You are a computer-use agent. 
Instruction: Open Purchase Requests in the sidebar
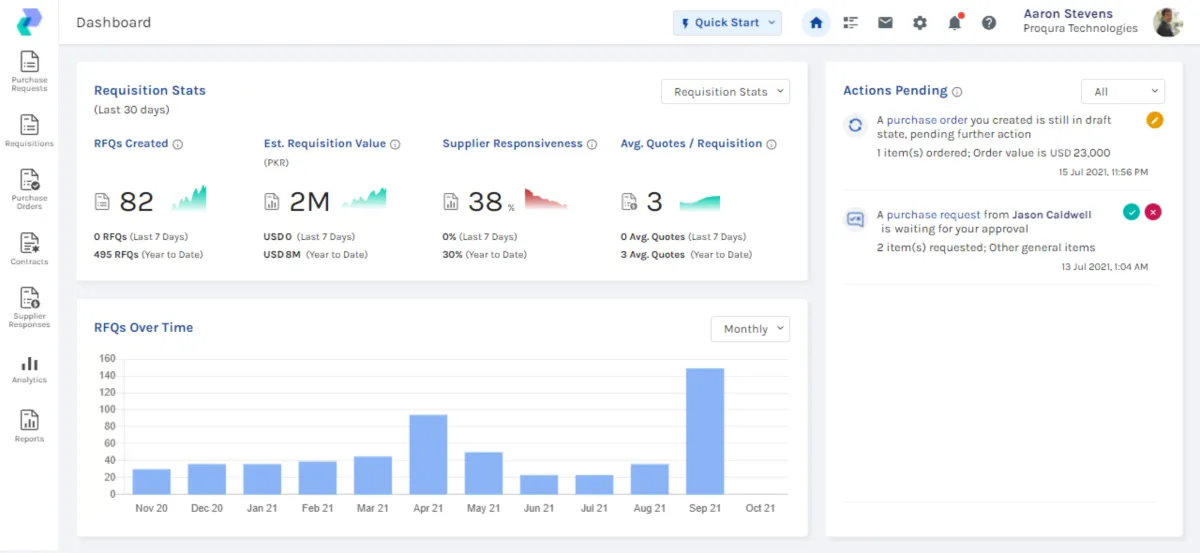[x=29, y=70]
